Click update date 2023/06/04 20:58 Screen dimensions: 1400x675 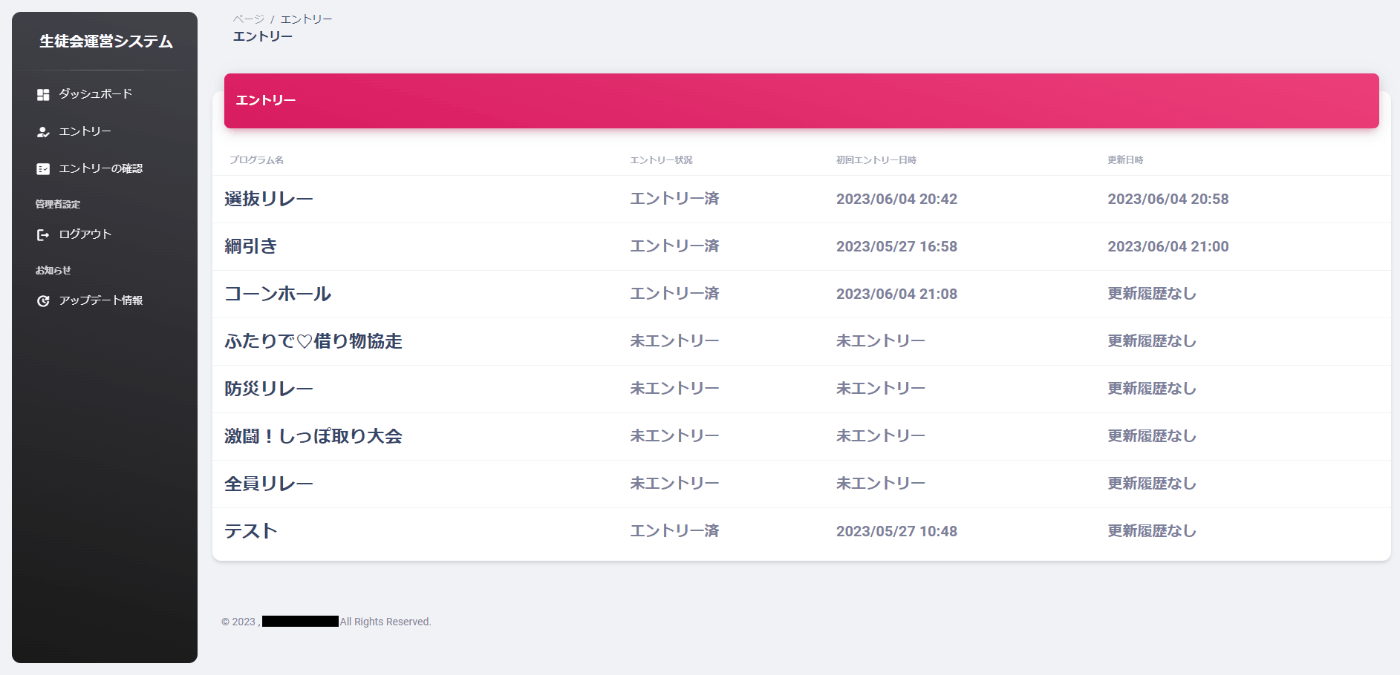point(1168,199)
